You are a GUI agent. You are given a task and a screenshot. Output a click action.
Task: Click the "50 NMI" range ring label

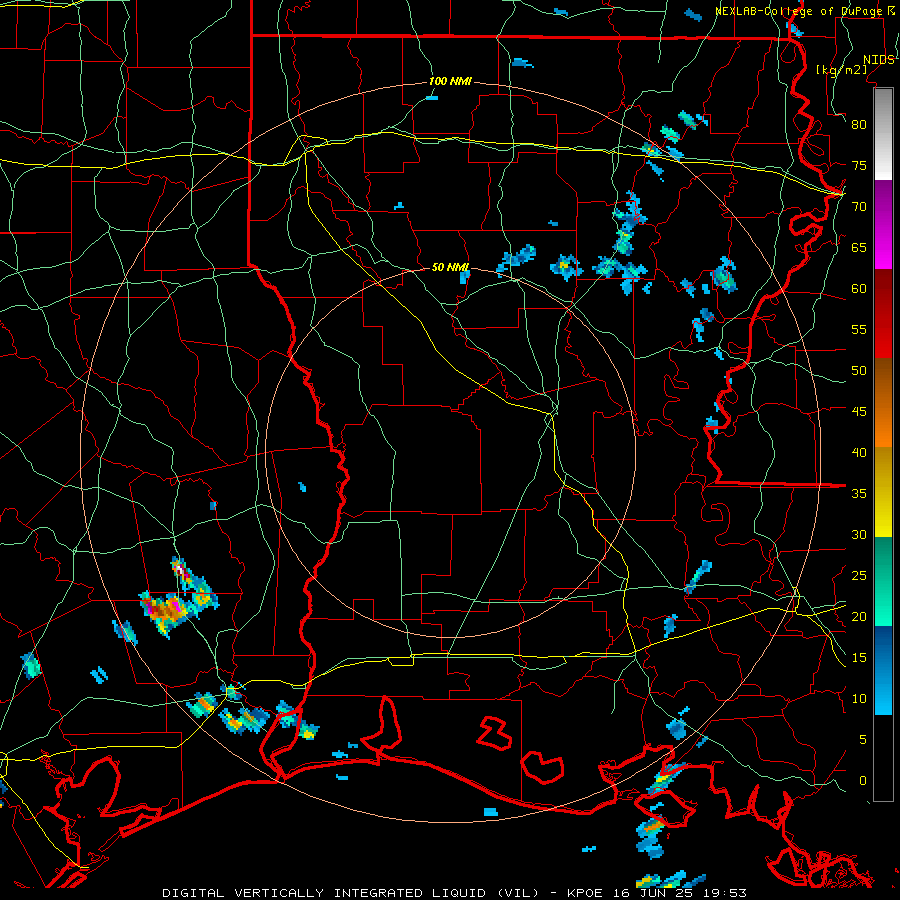pyautogui.click(x=450, y=267)
